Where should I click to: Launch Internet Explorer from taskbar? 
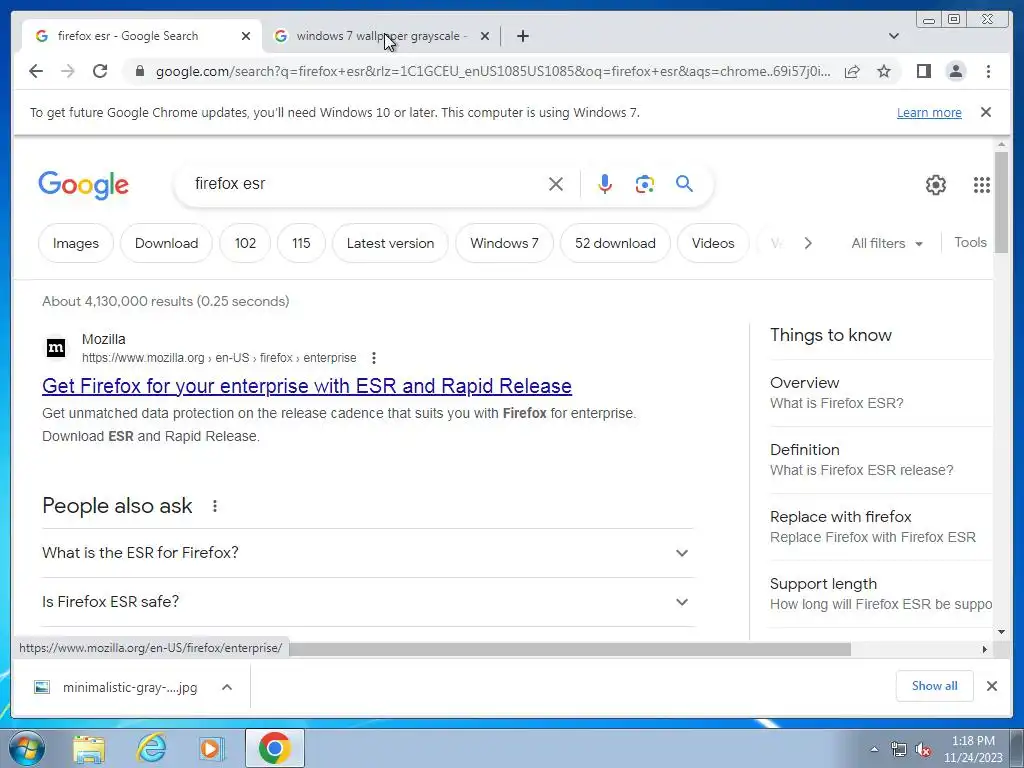[151, 749]
